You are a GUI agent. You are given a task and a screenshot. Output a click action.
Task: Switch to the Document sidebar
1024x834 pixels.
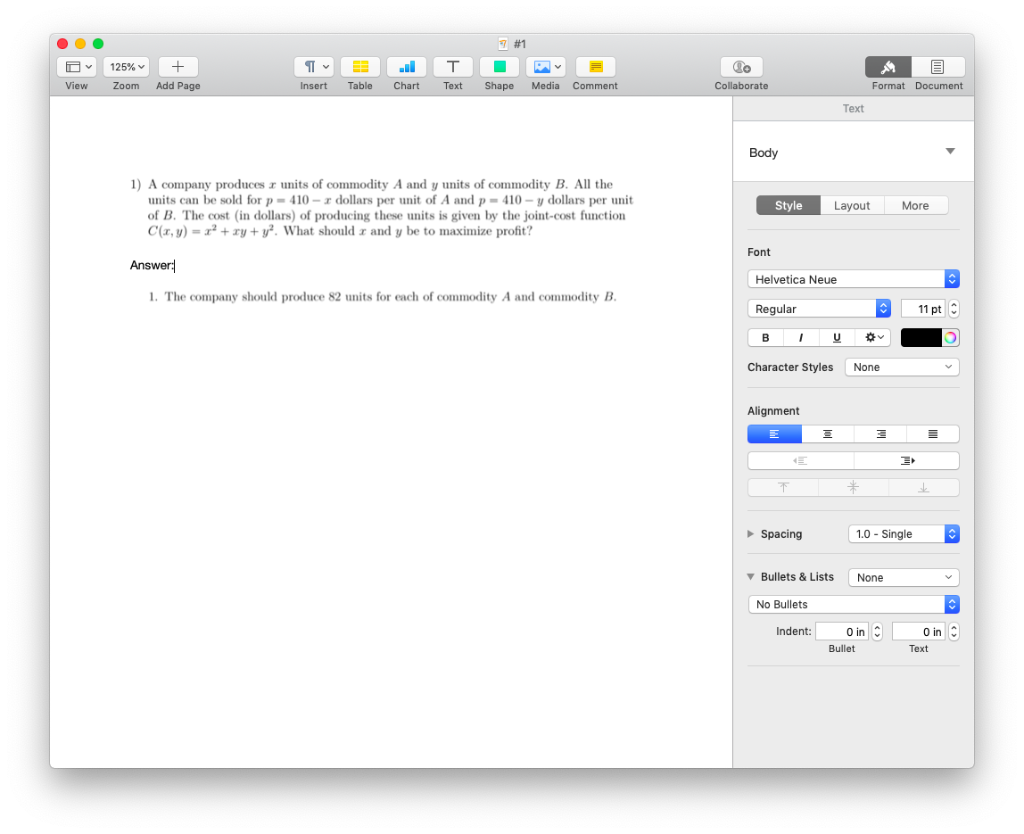938,67
